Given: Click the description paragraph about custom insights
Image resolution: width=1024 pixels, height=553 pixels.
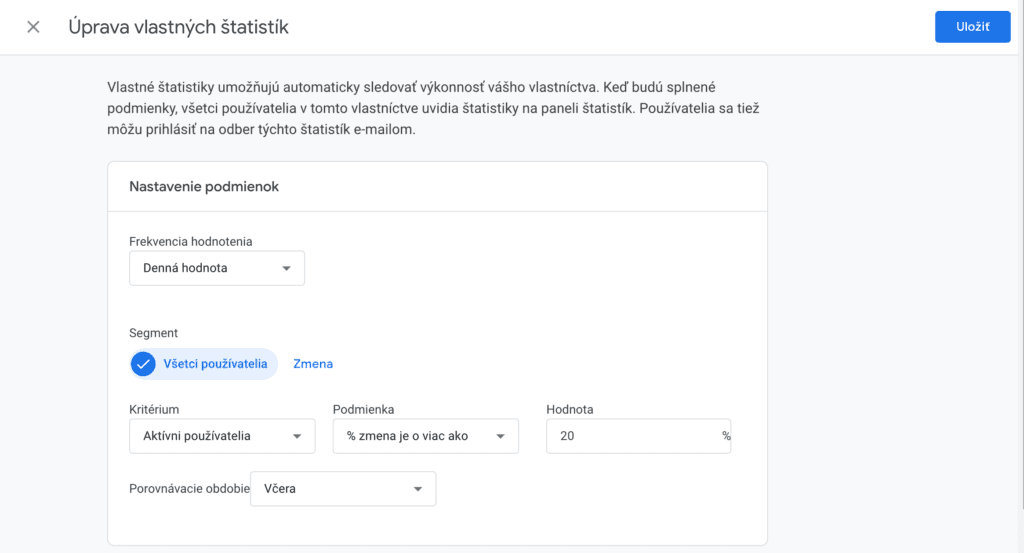Looking at the screenshot, I should pos(440,109).
